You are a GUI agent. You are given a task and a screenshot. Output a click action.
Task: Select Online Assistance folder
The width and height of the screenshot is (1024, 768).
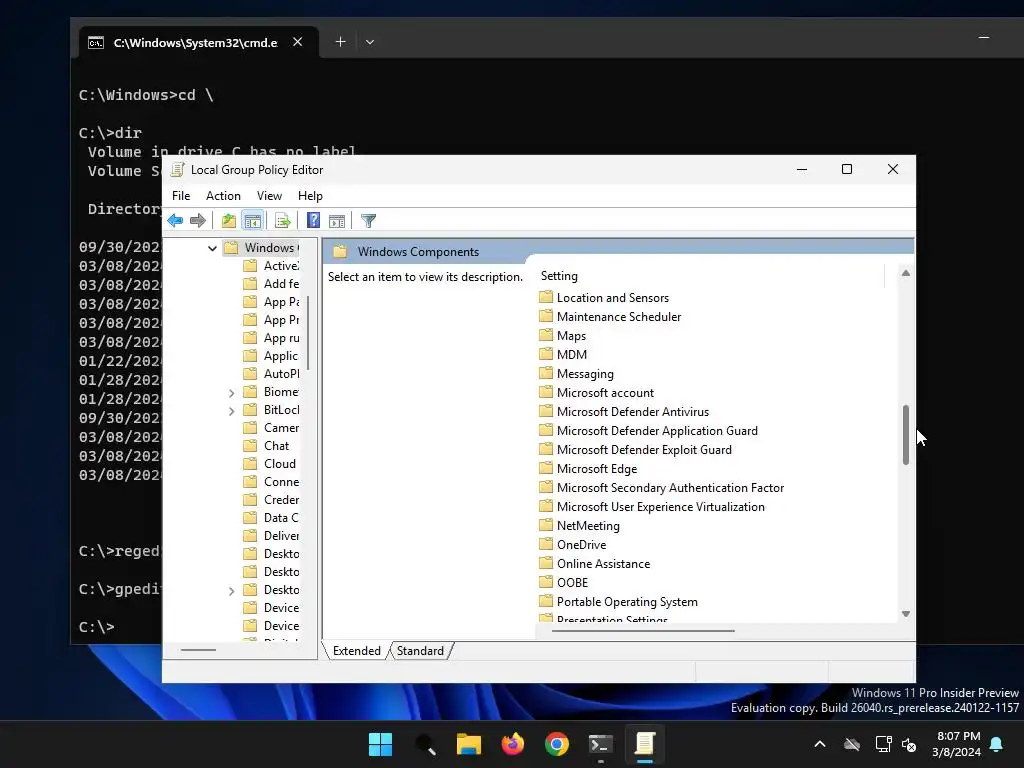594,563
